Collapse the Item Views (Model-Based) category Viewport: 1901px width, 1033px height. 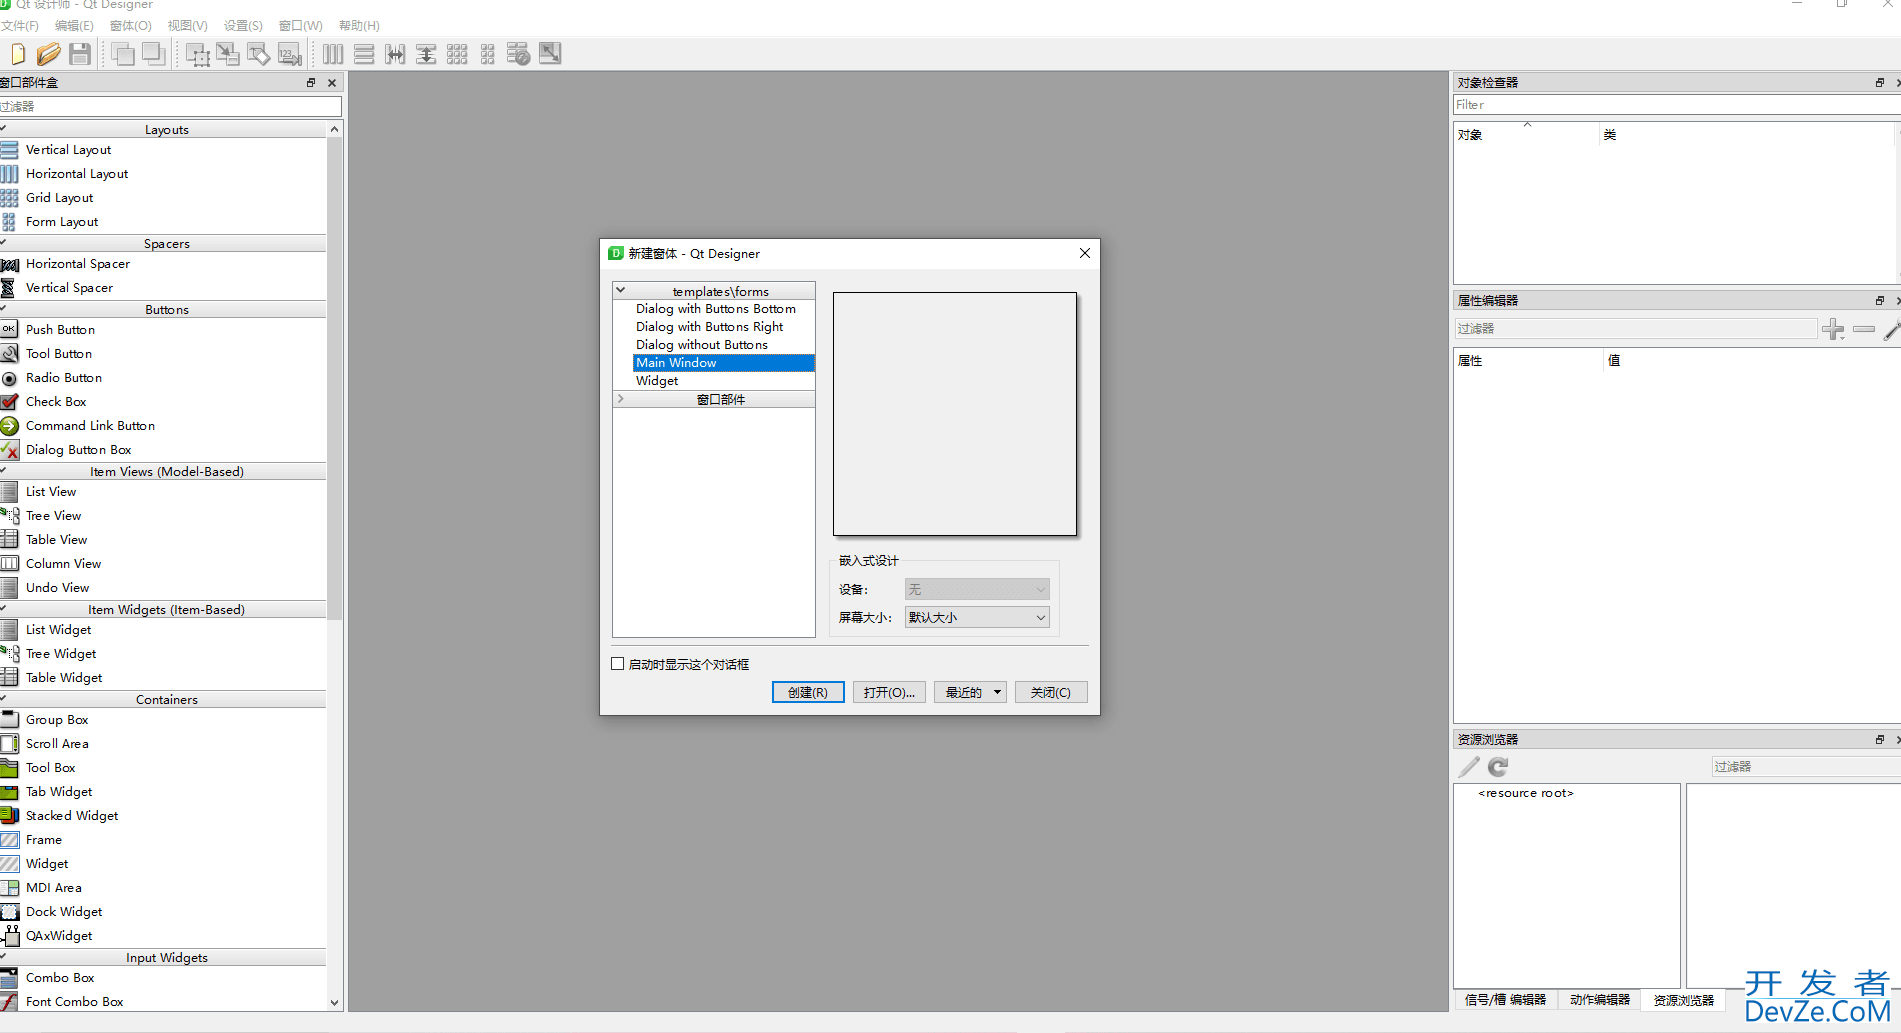coord(163,472)
